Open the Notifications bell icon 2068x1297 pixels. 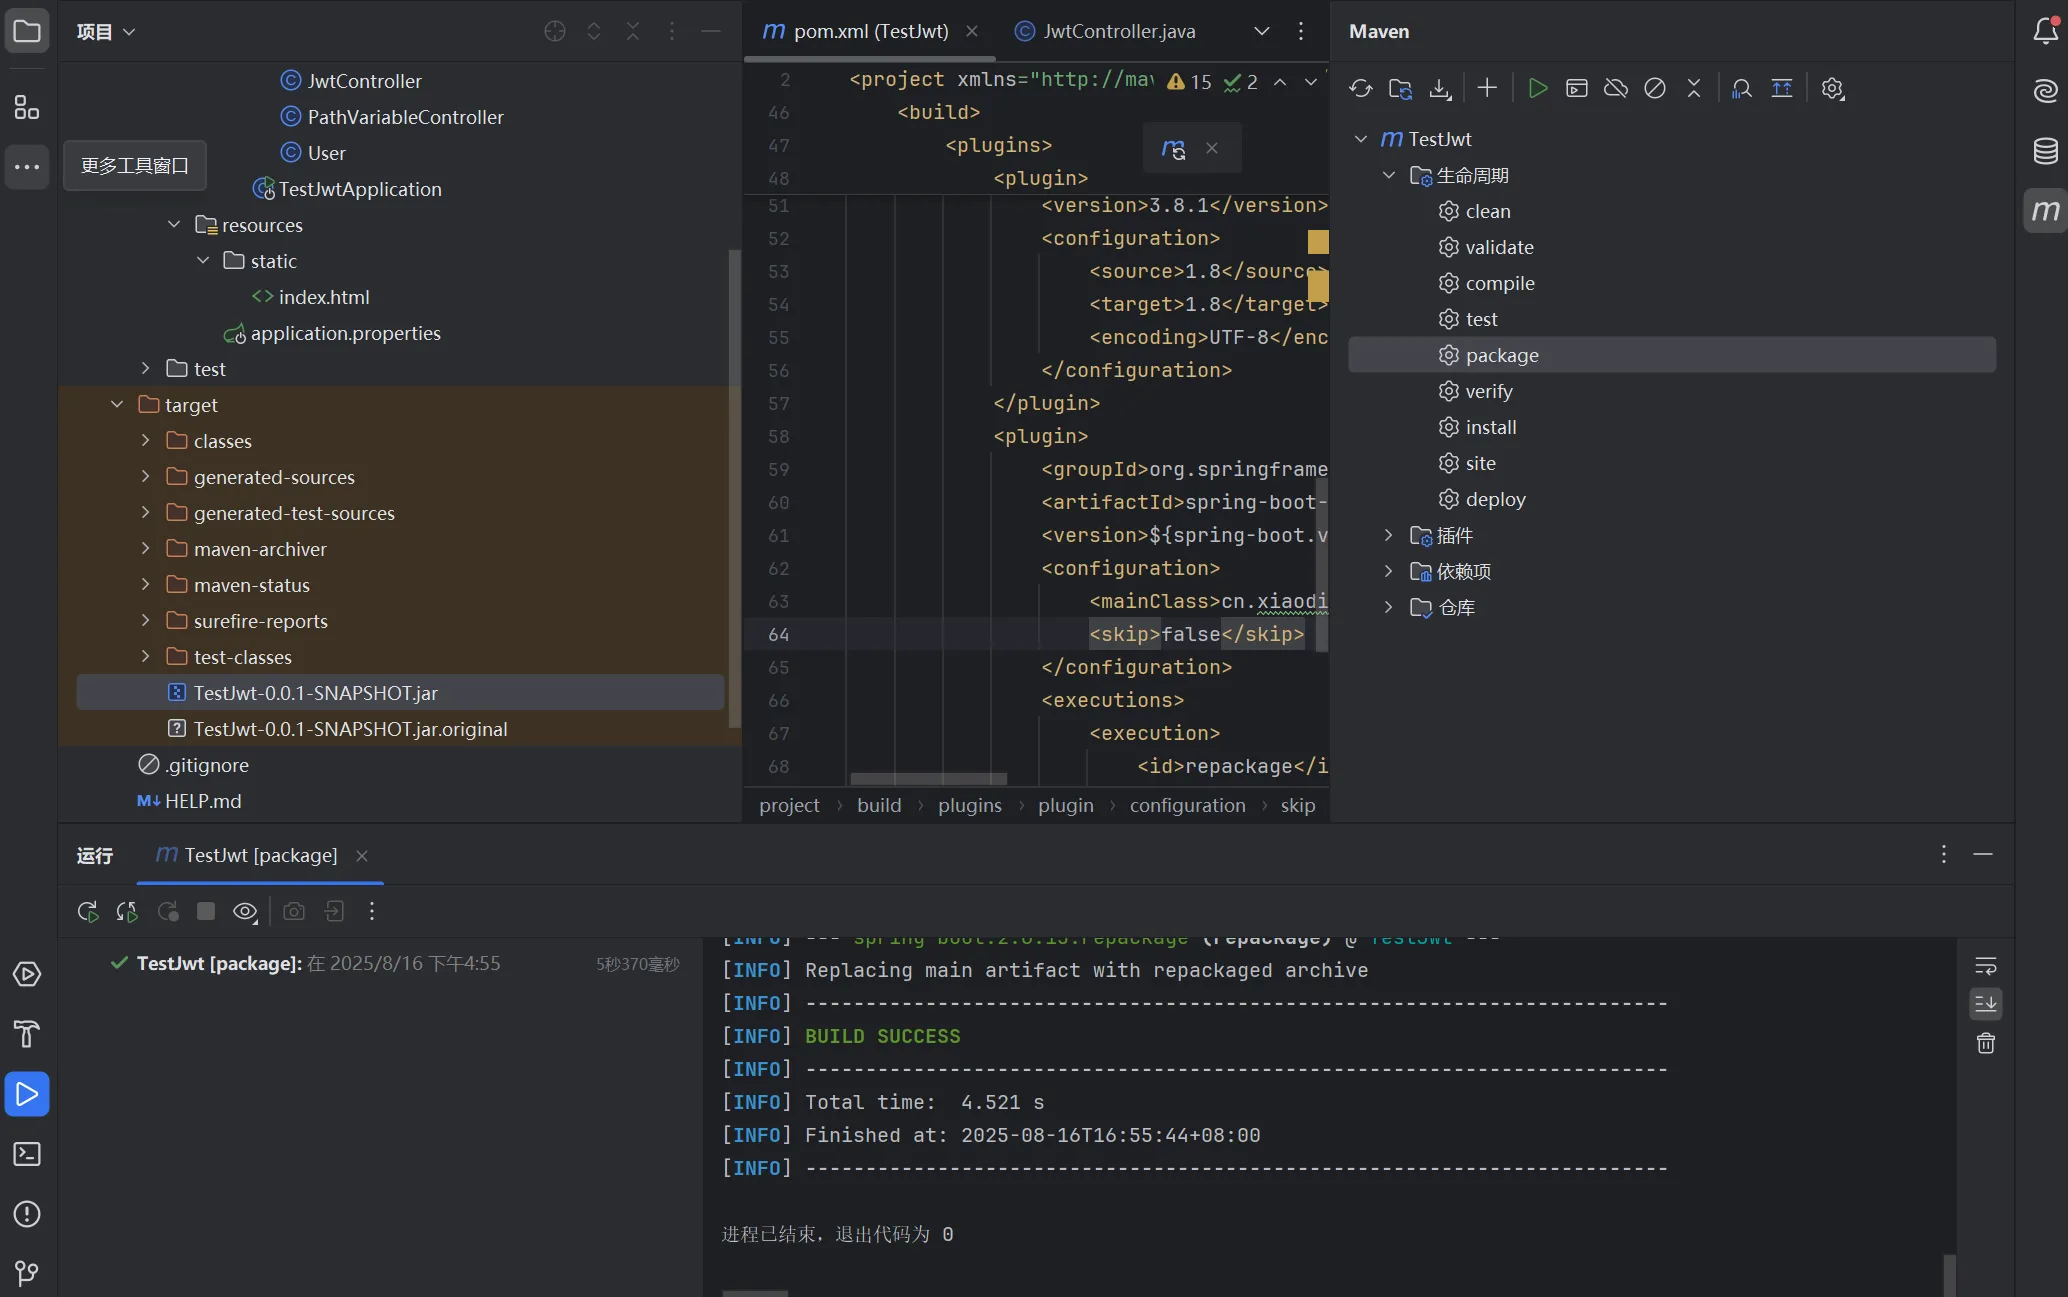pyautogui.click(x=2045, y=31)
